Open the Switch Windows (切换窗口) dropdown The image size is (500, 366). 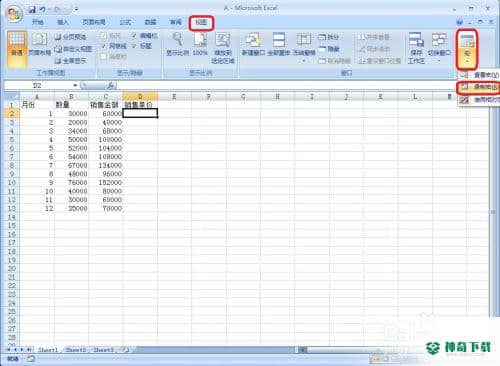pyautogui.click(x=439, y=48)
